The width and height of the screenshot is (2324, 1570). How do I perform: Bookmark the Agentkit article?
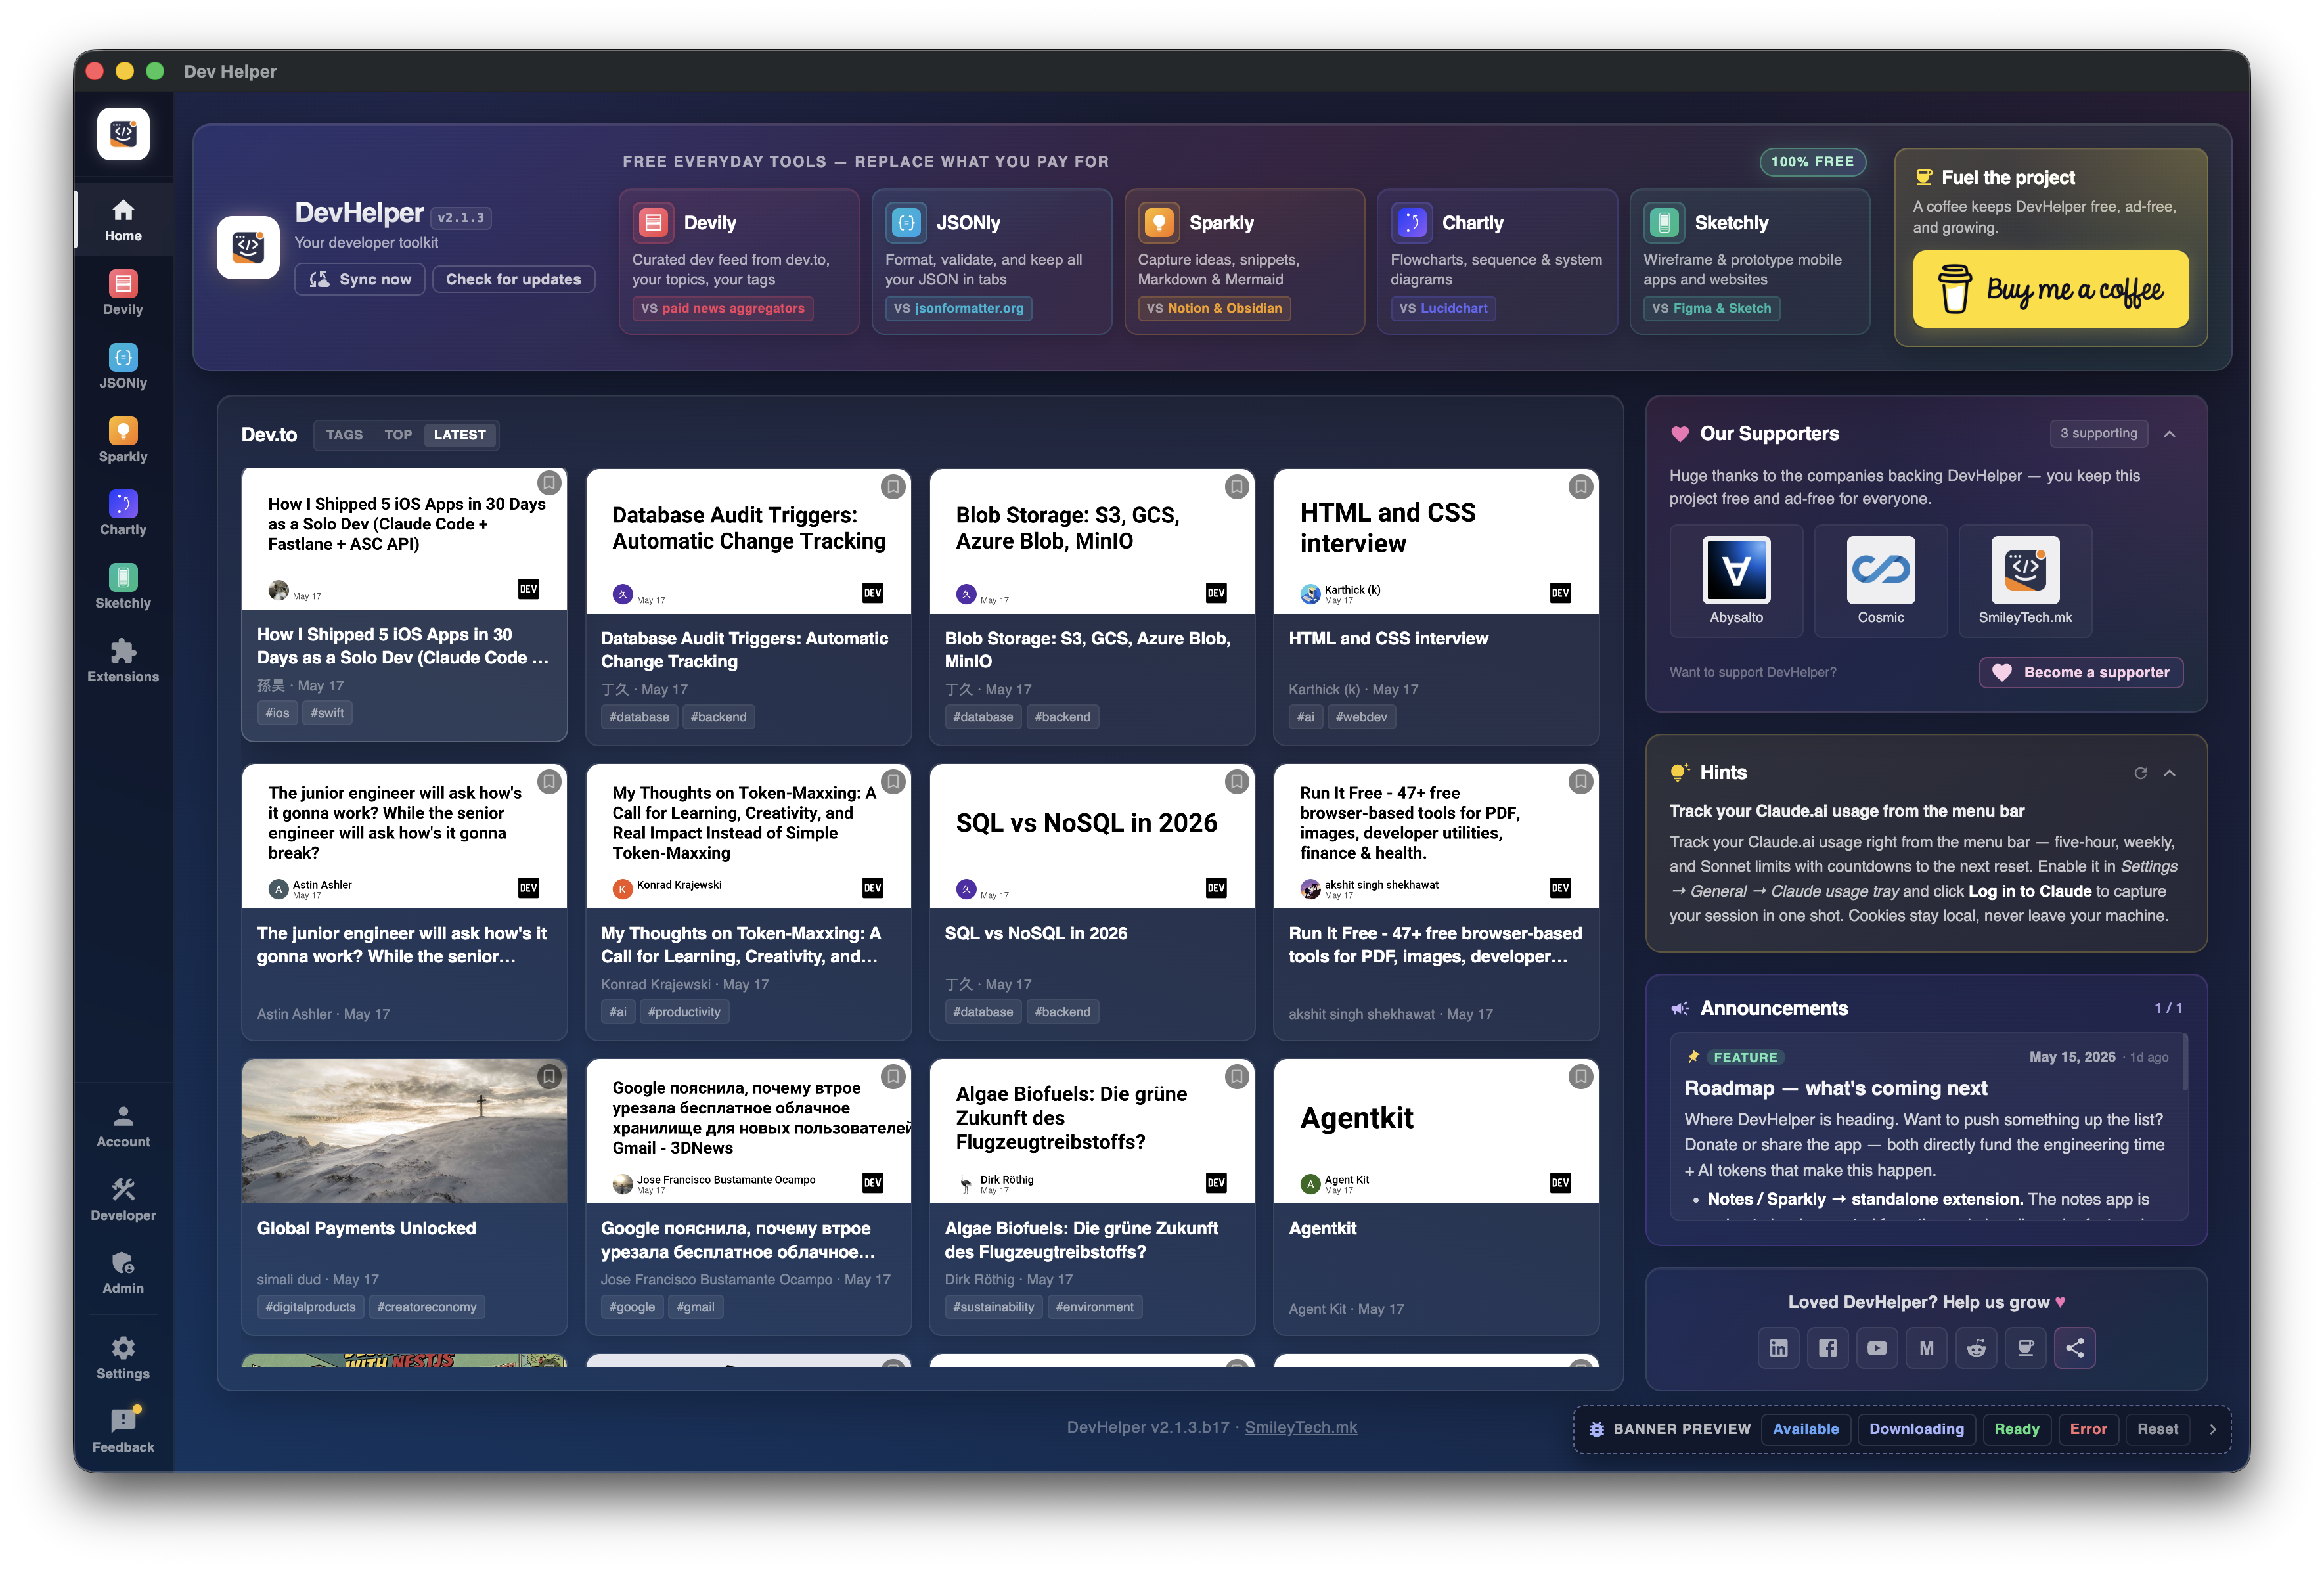(1580, 1076)
